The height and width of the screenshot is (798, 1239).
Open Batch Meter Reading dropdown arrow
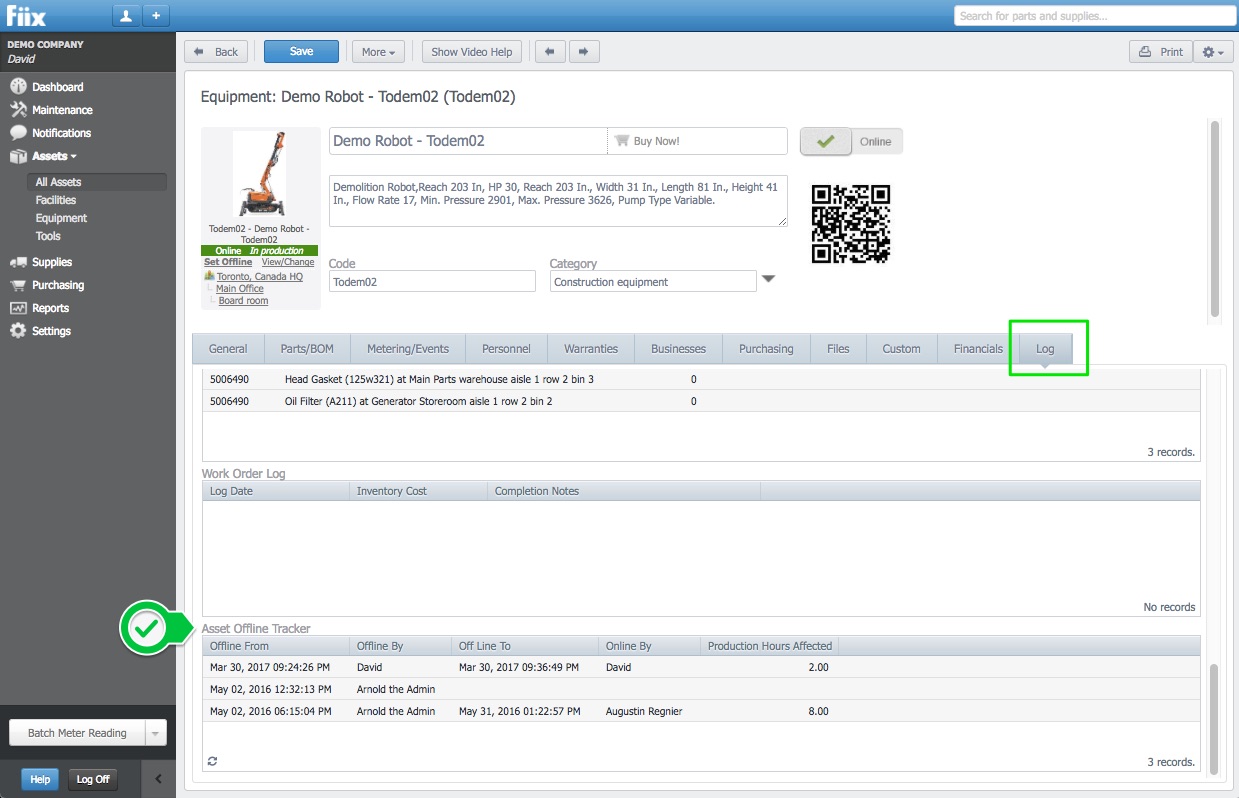coord(155,733)
